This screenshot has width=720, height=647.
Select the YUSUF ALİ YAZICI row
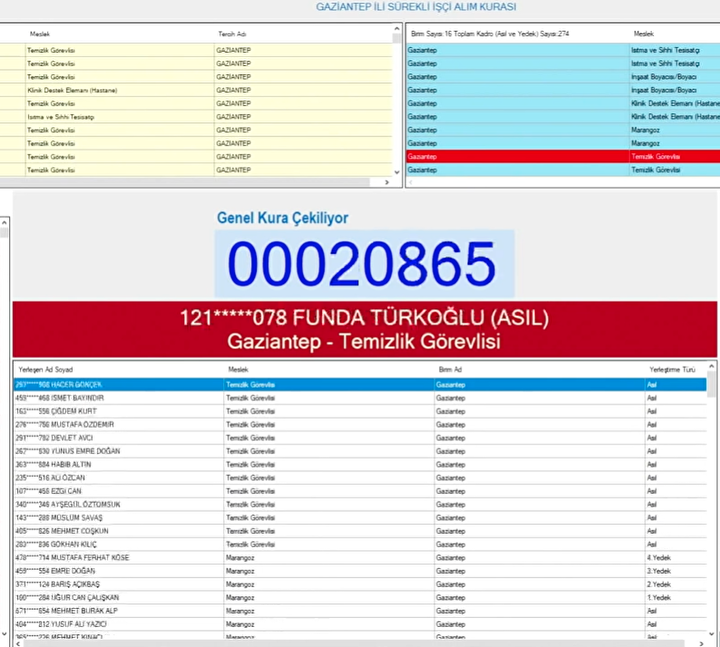tap(360, 624)
